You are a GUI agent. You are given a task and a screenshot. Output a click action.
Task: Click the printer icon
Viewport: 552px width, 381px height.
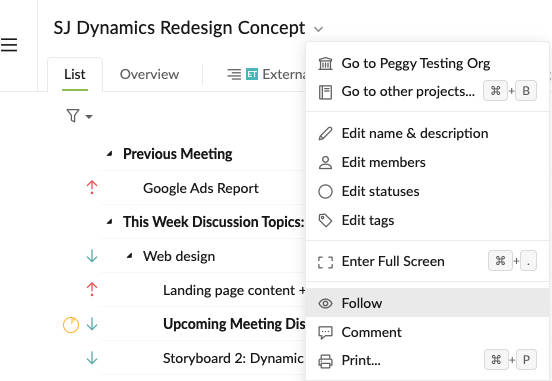pos(325,361)
